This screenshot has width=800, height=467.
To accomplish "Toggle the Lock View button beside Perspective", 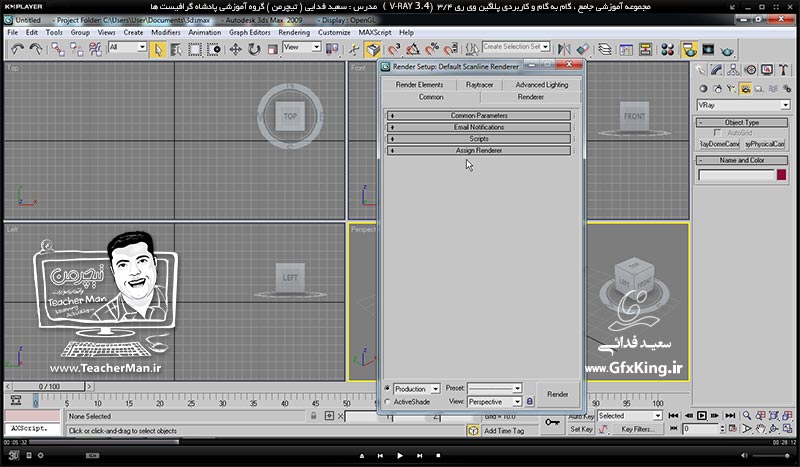I will click(x=530, y=402).
